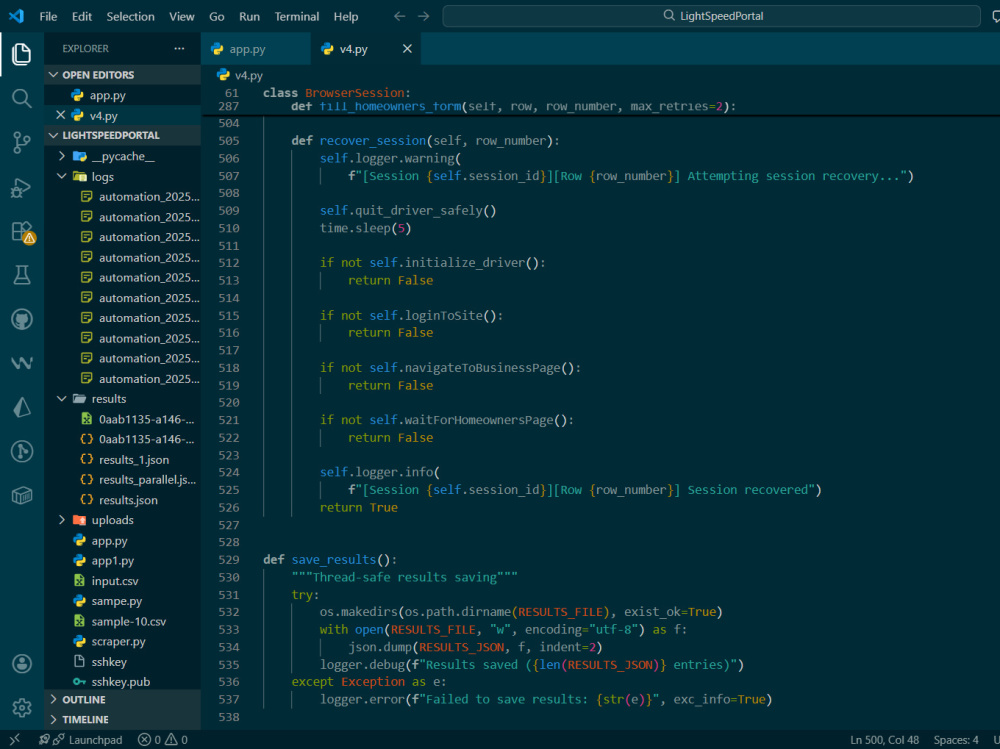
Task: Click save_results function name on line 529
Action: (334, 560)
